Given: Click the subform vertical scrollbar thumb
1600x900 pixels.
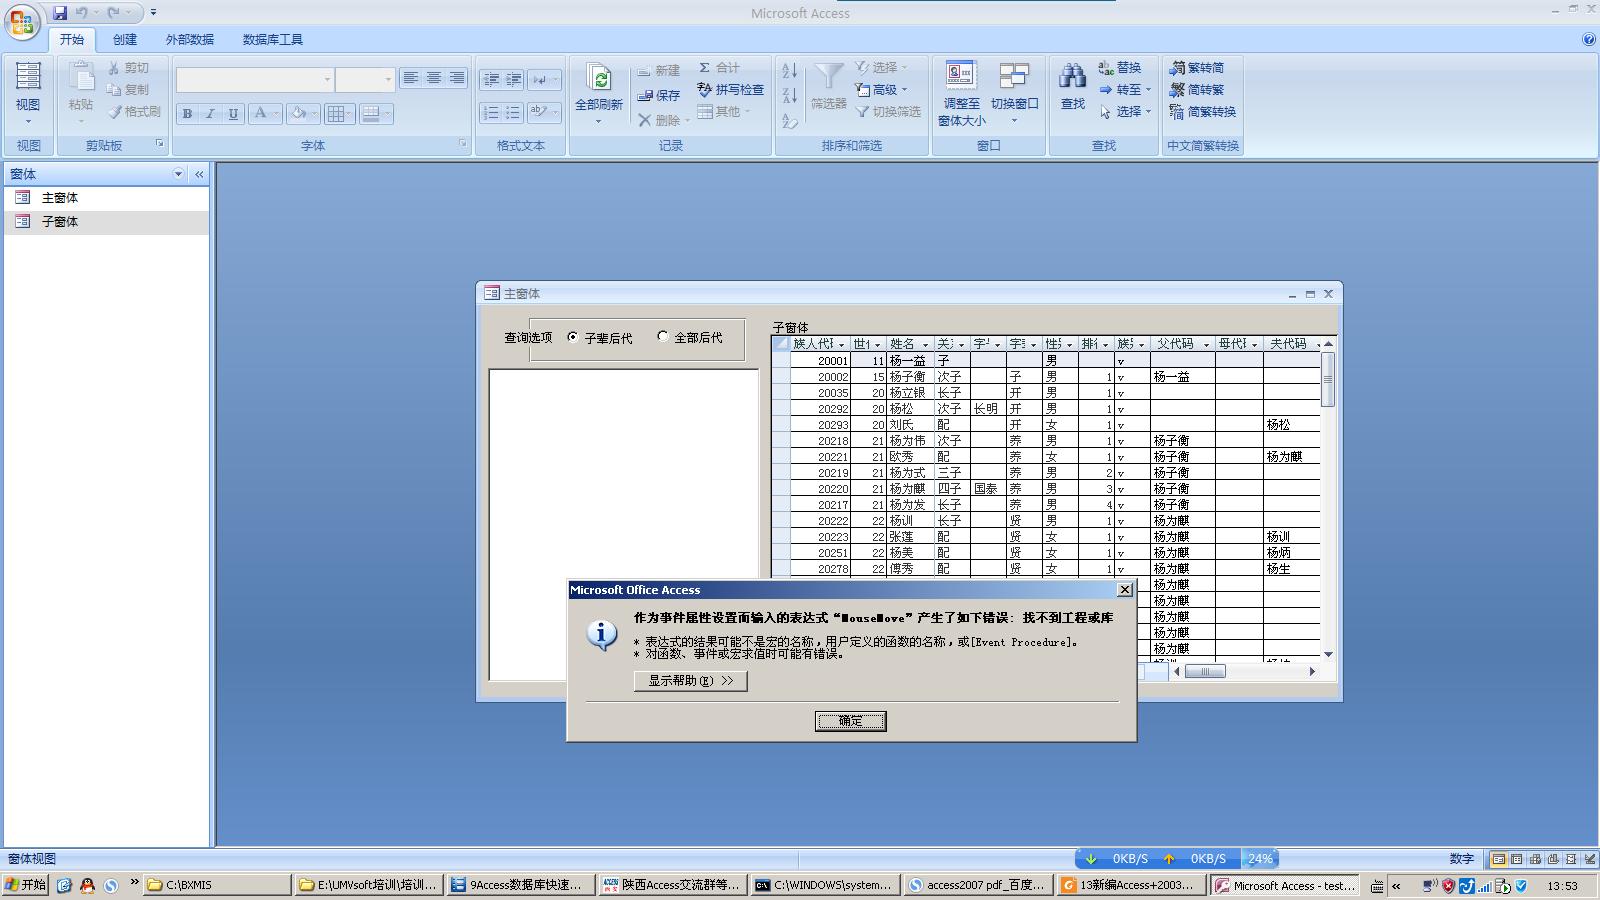Looking at the screenshot, I should (x=1328, y=379).
